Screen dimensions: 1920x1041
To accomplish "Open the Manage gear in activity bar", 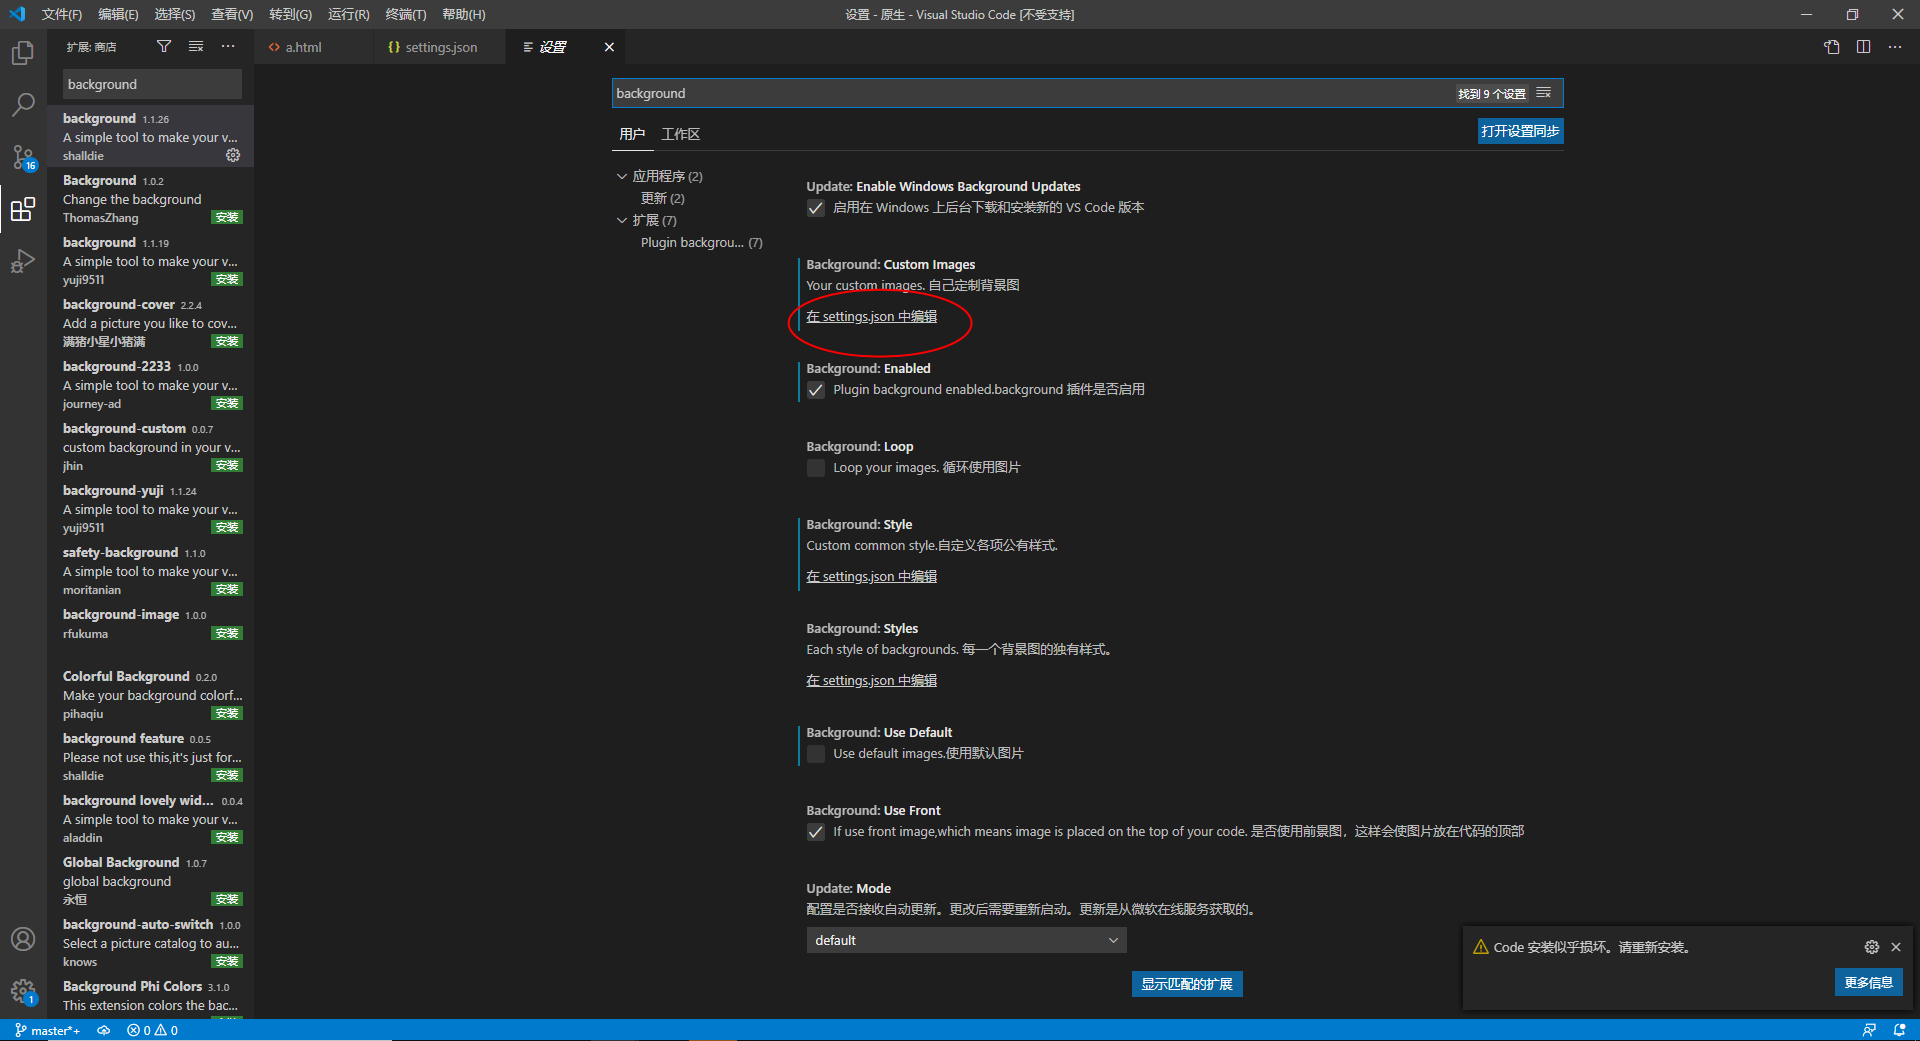I will pos(23,991).
